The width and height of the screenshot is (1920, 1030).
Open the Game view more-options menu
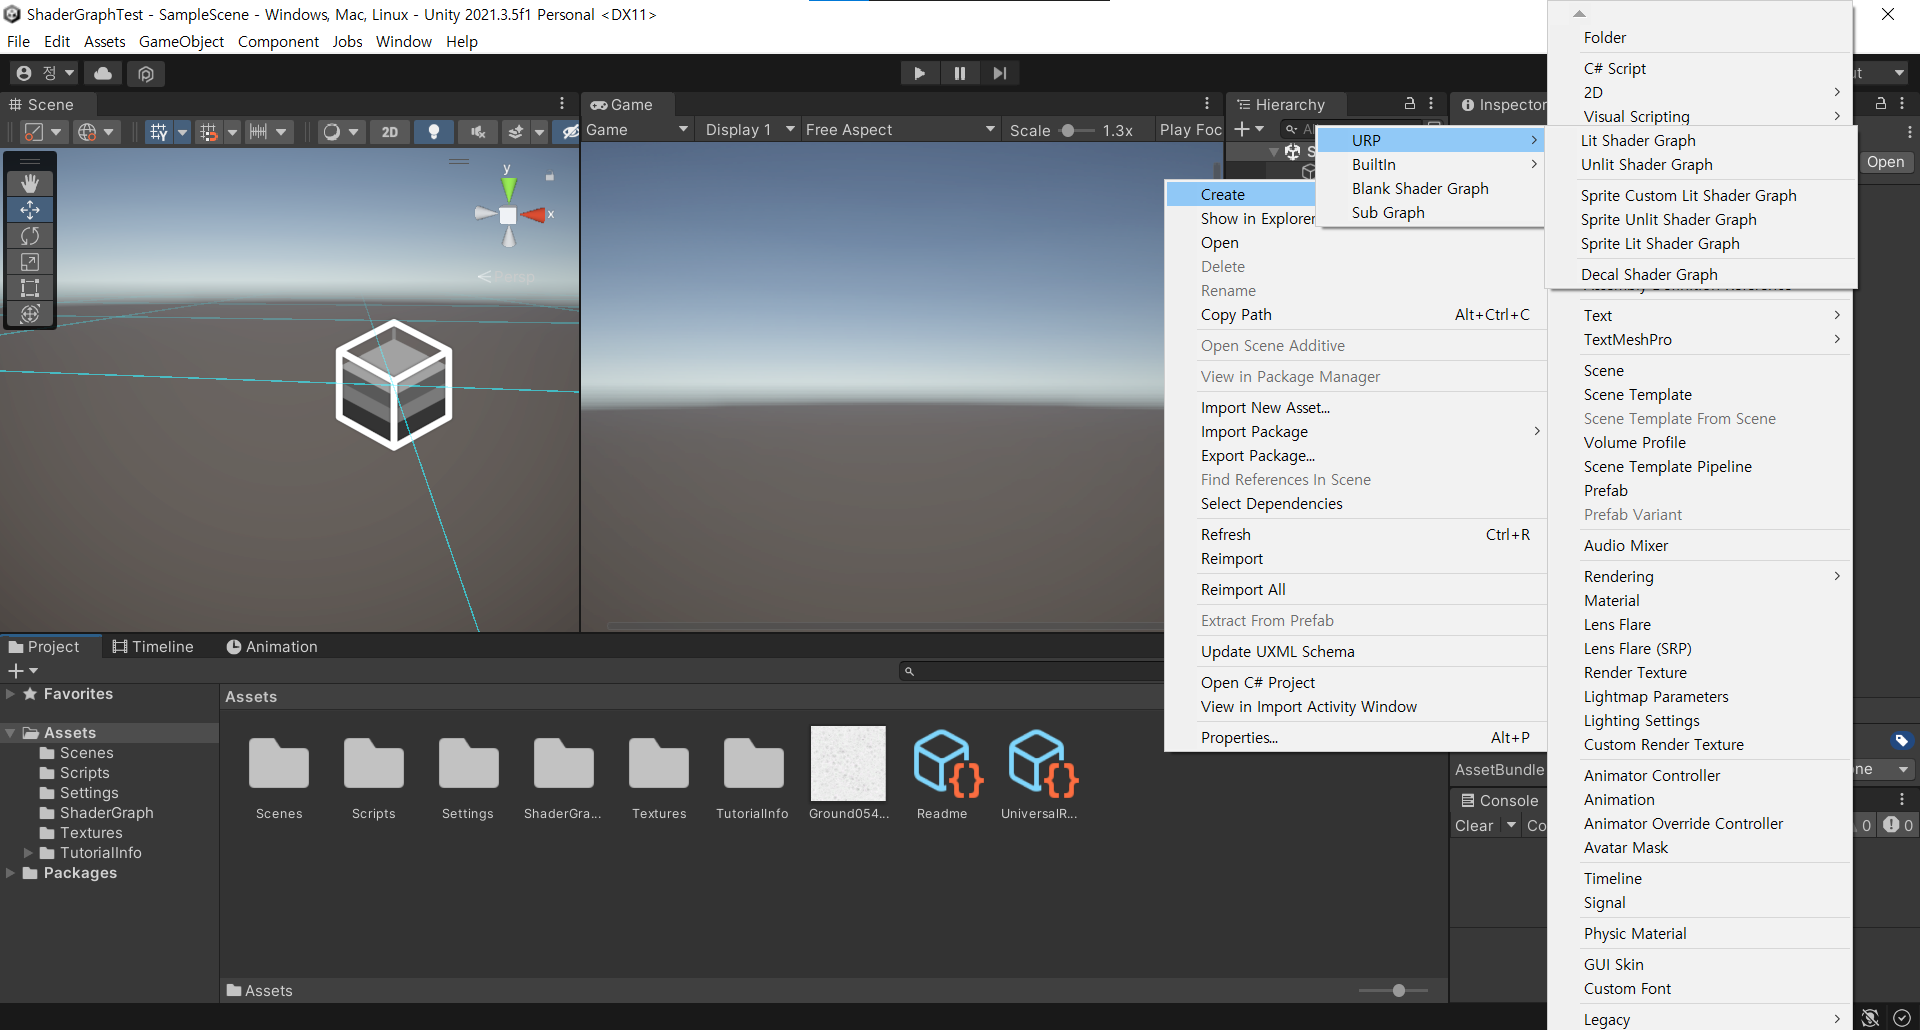[1207, 104]
